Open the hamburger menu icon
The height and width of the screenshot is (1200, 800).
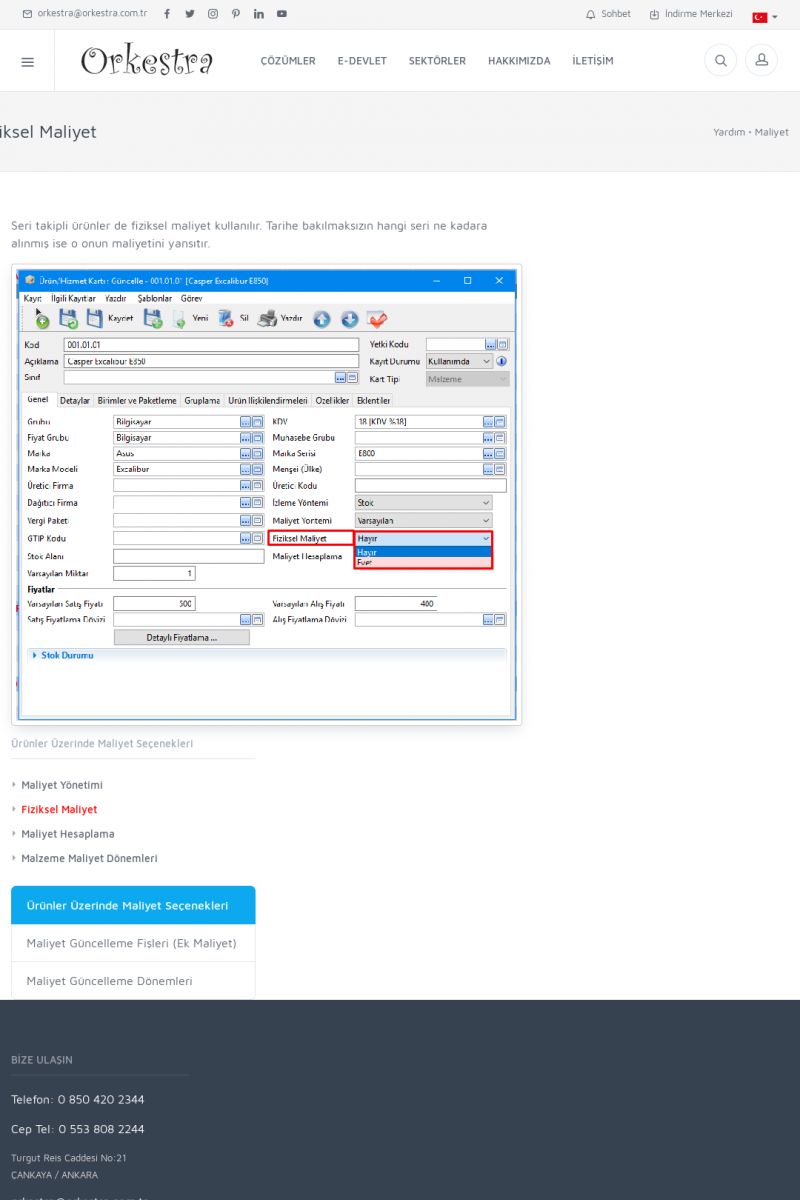click(27, 62)
